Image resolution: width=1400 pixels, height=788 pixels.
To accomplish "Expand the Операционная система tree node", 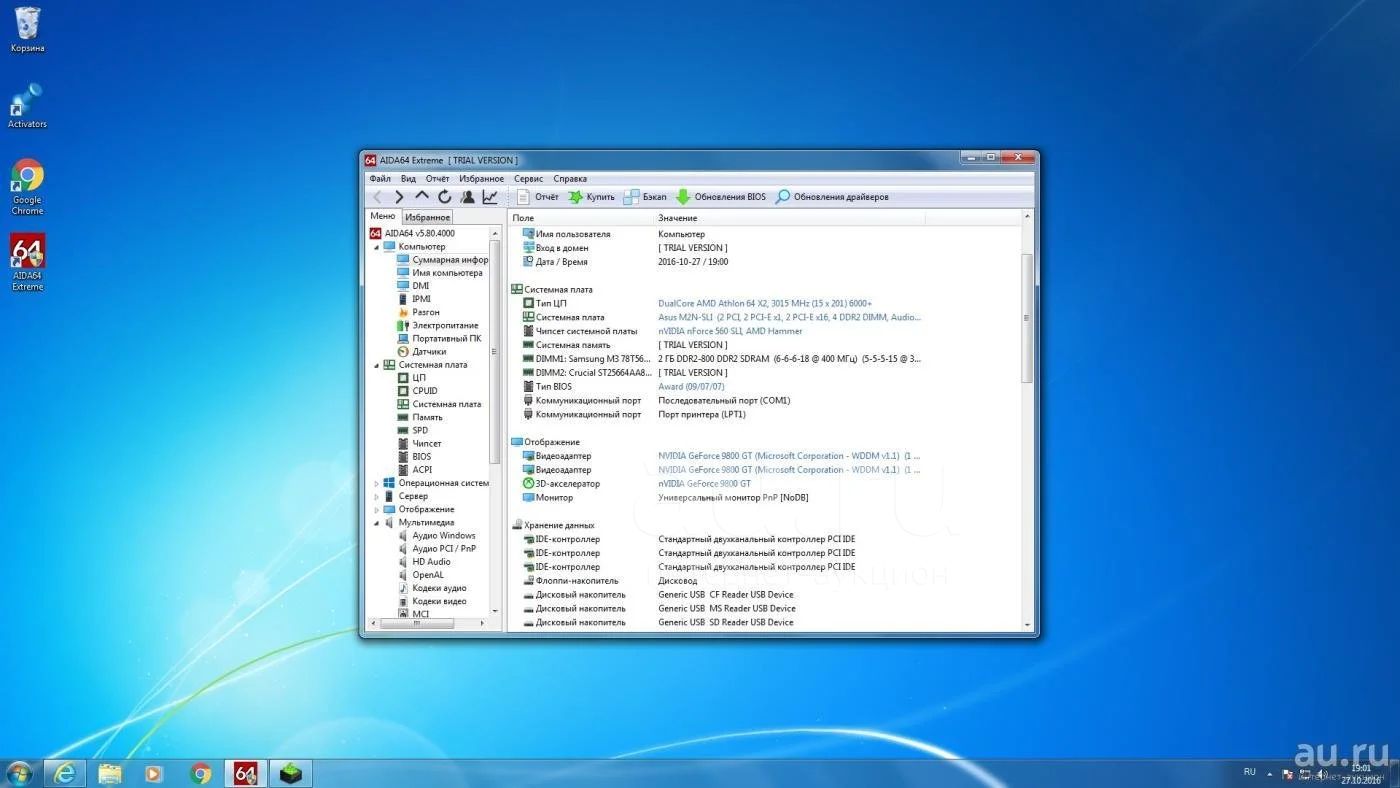I will [377, 483].
